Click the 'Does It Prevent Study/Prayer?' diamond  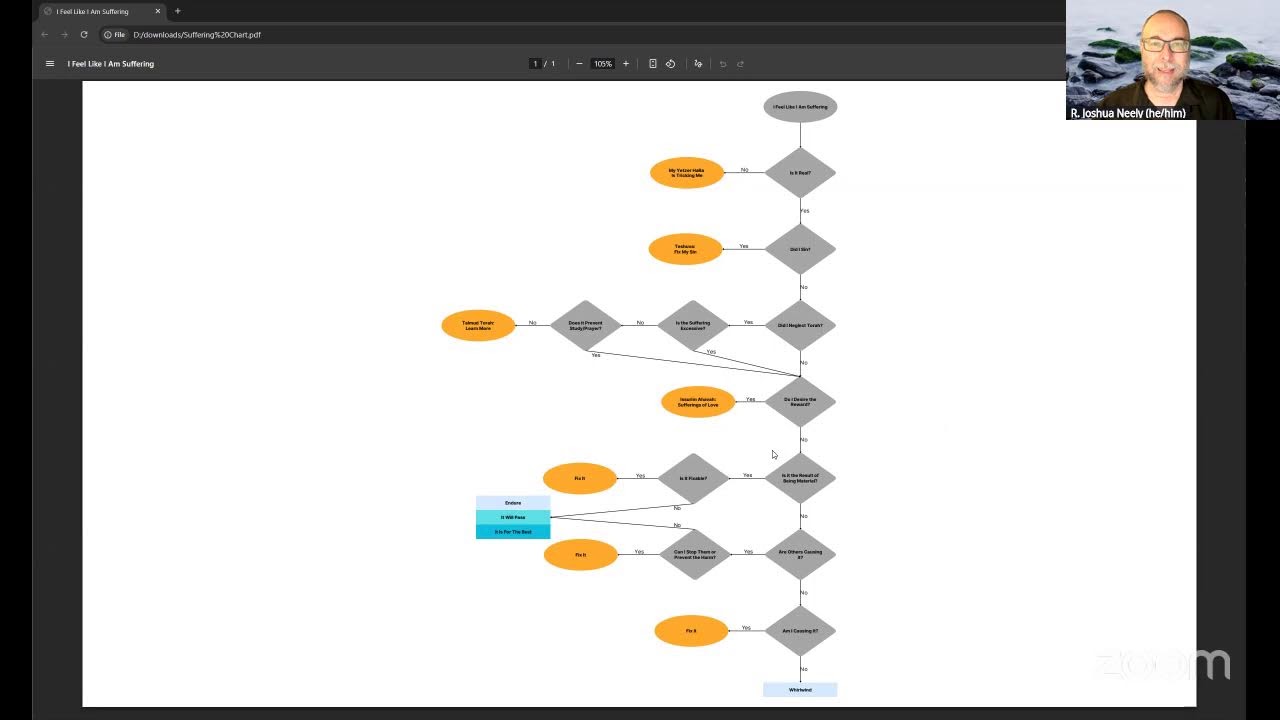click(585, 325)
